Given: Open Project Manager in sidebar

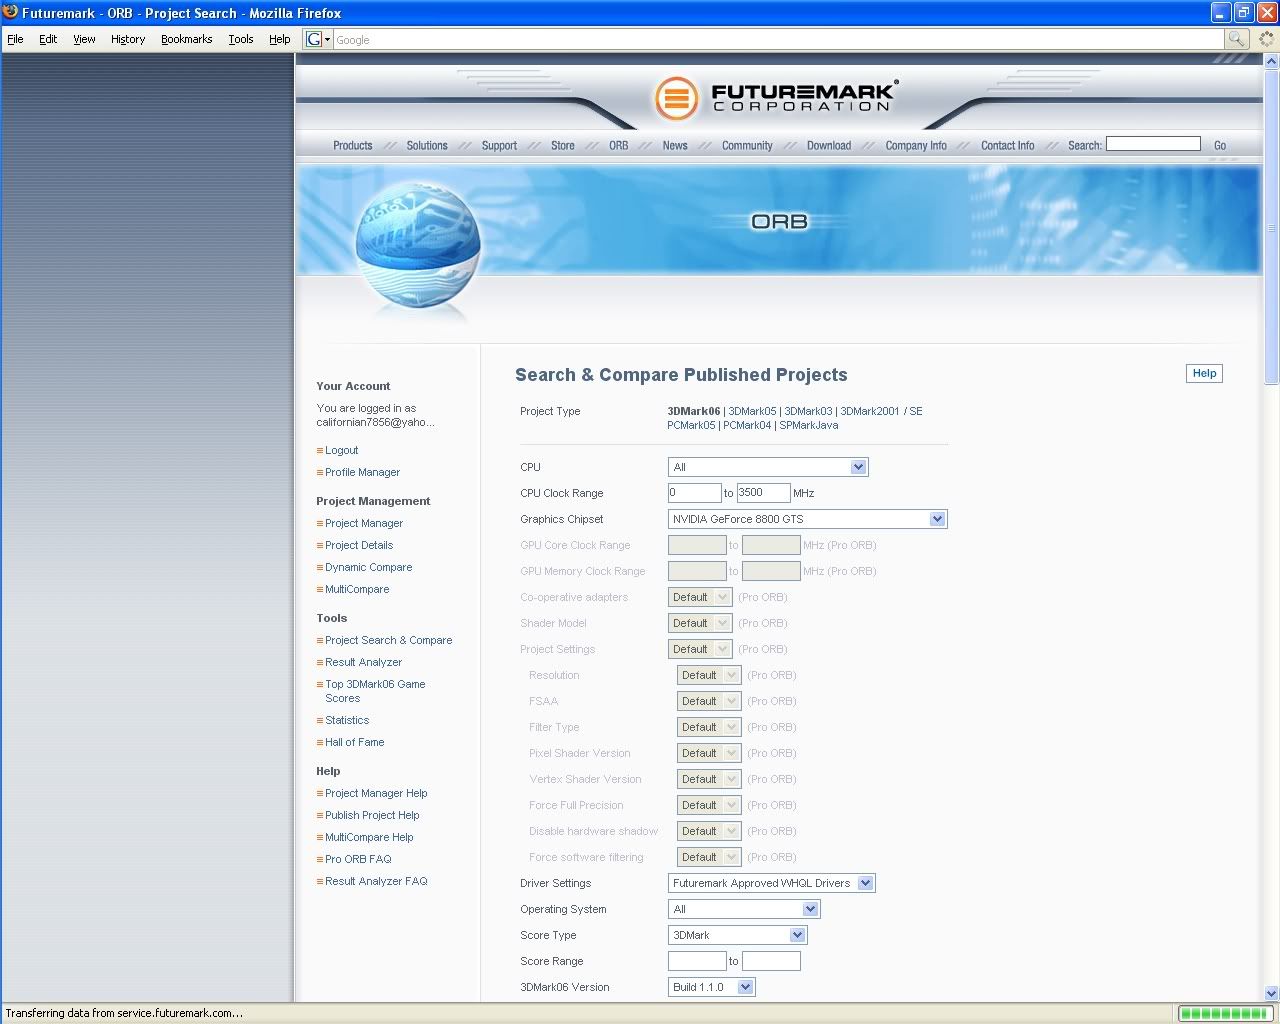Looking at the screenshot, I should pos(364,523).
